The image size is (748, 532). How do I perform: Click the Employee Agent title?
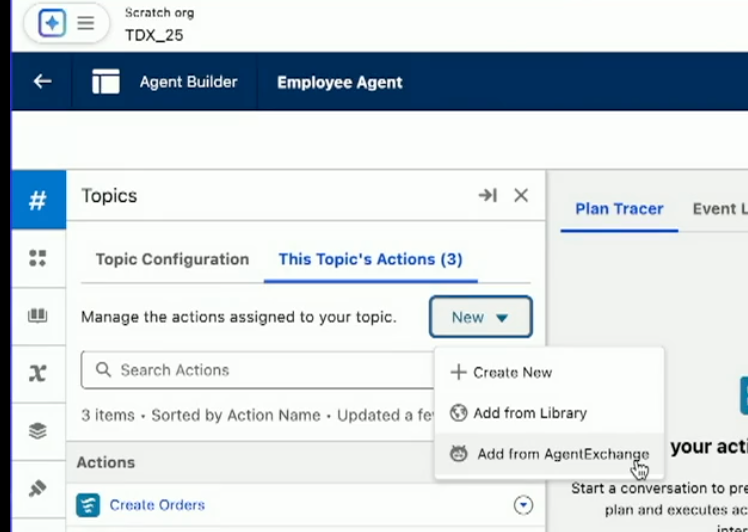[340, 82]
